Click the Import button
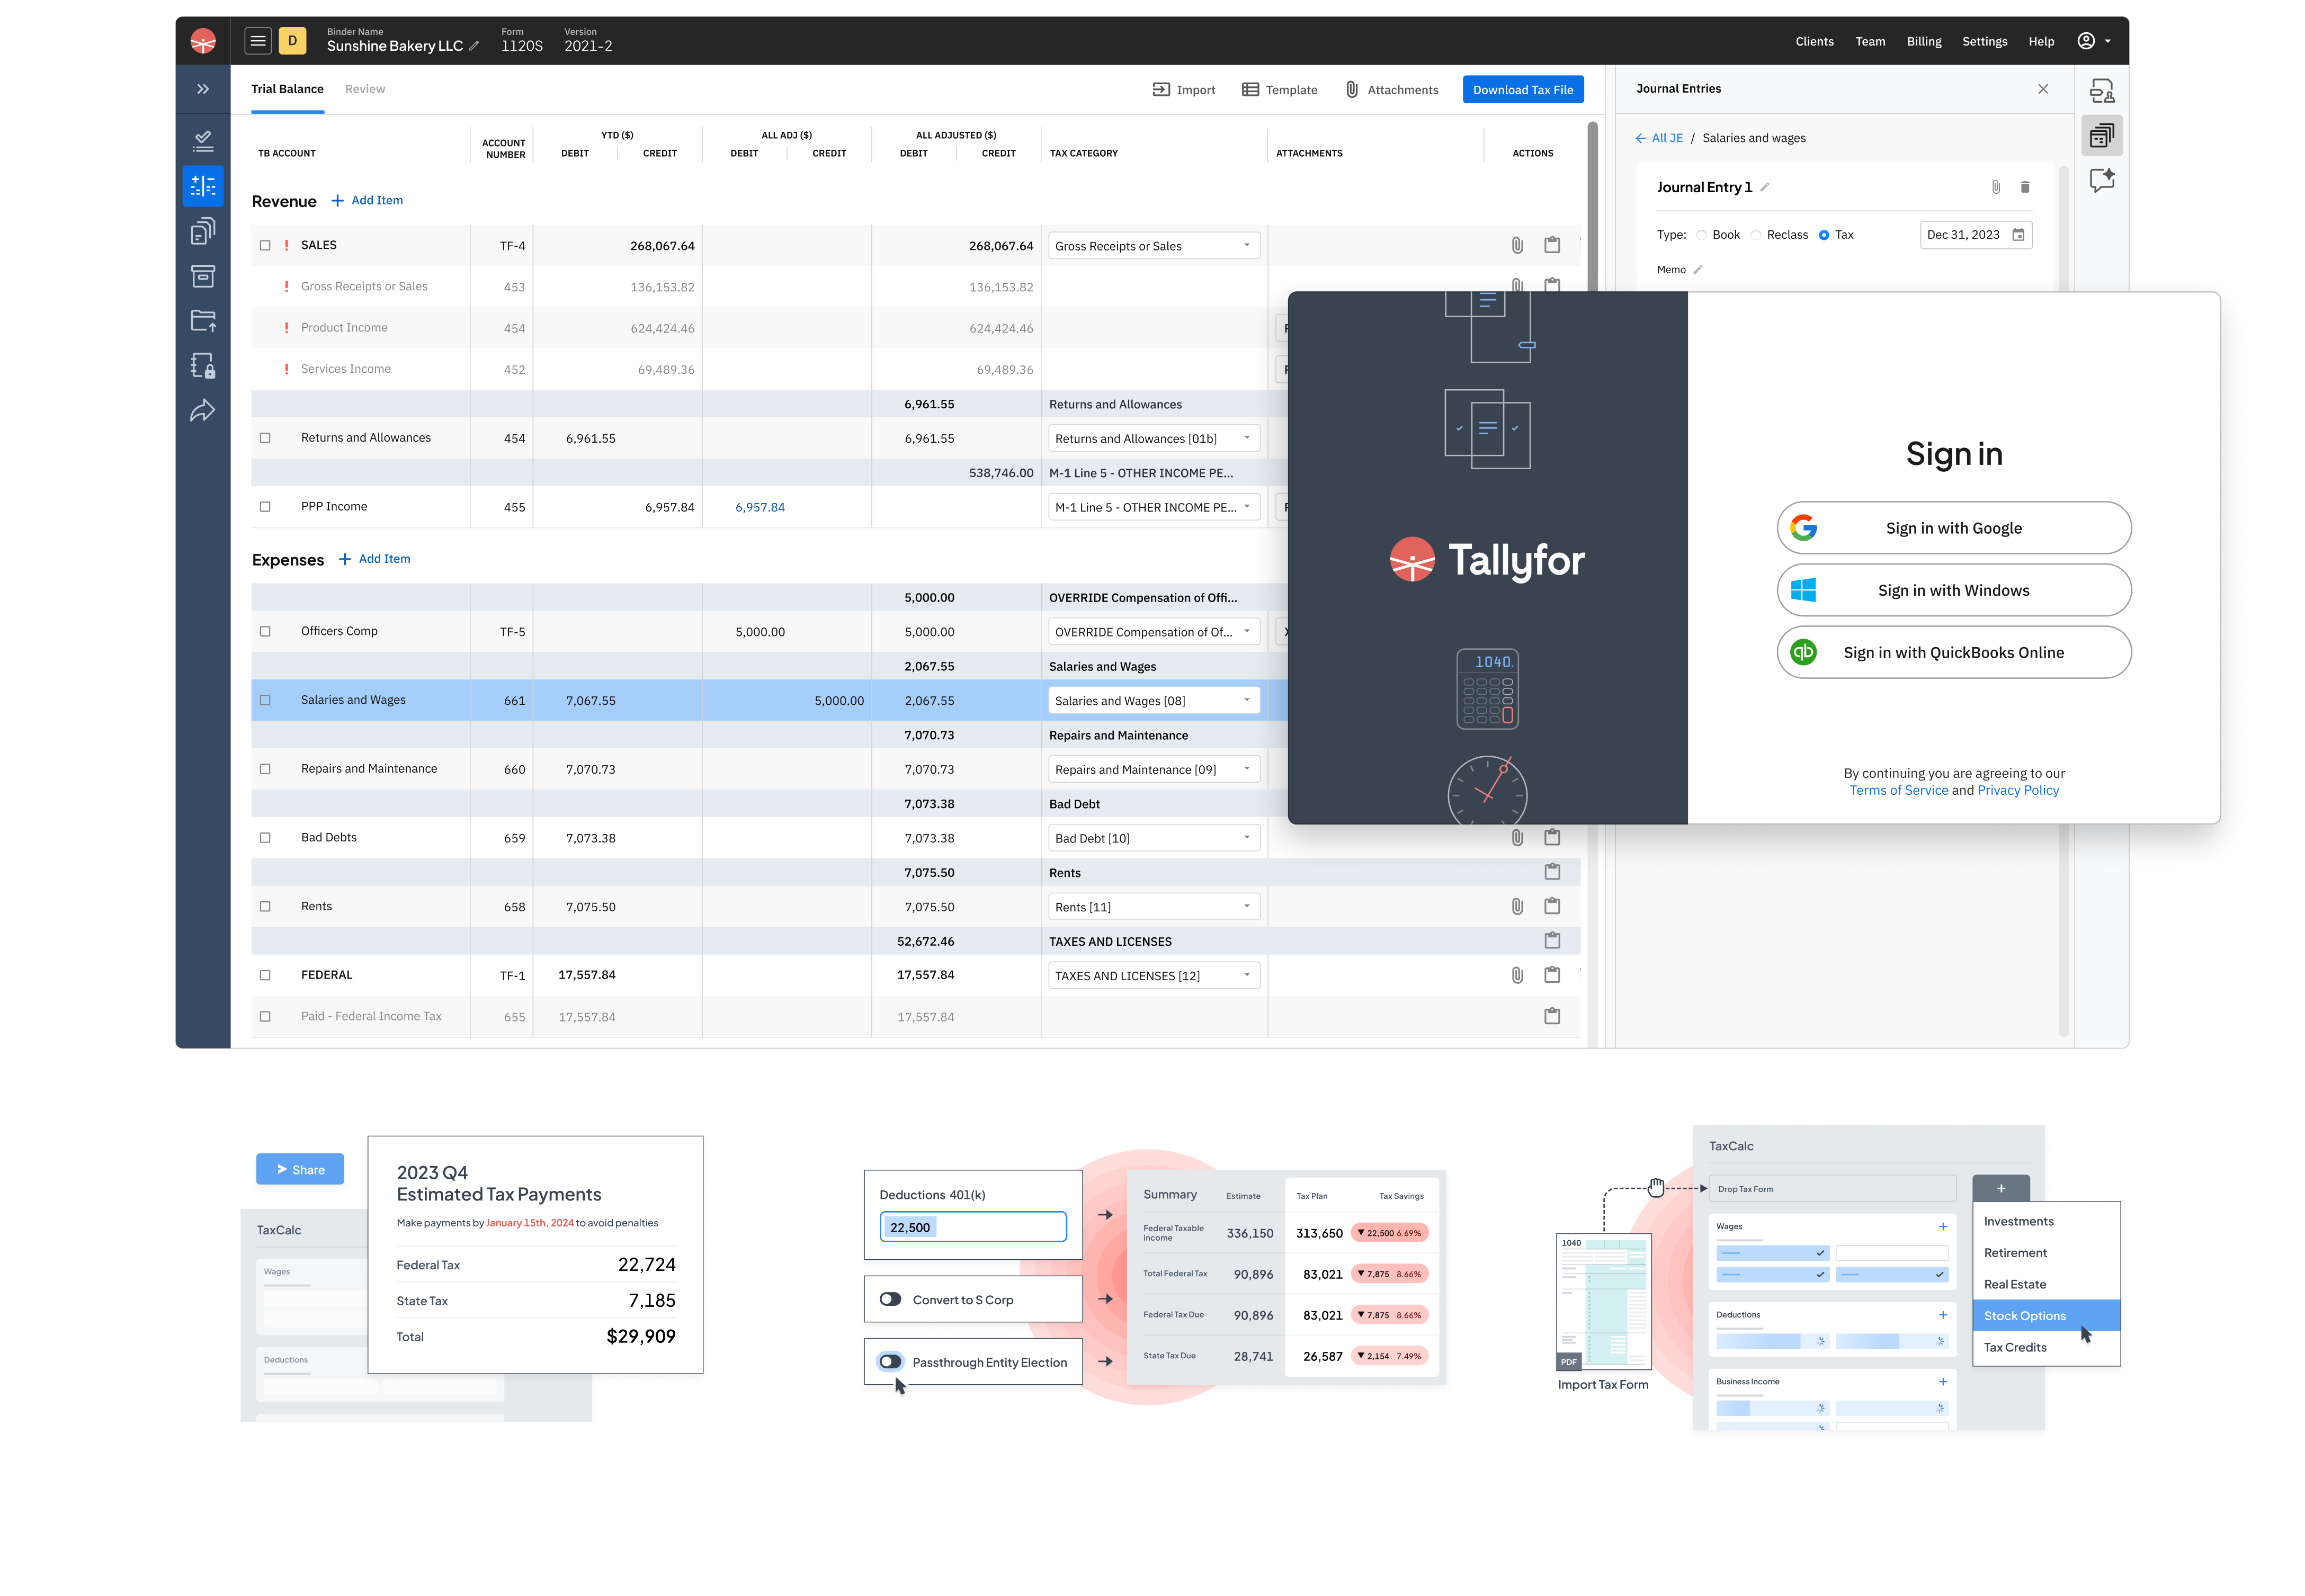 pyautogui.click(x=1184, y=90)
